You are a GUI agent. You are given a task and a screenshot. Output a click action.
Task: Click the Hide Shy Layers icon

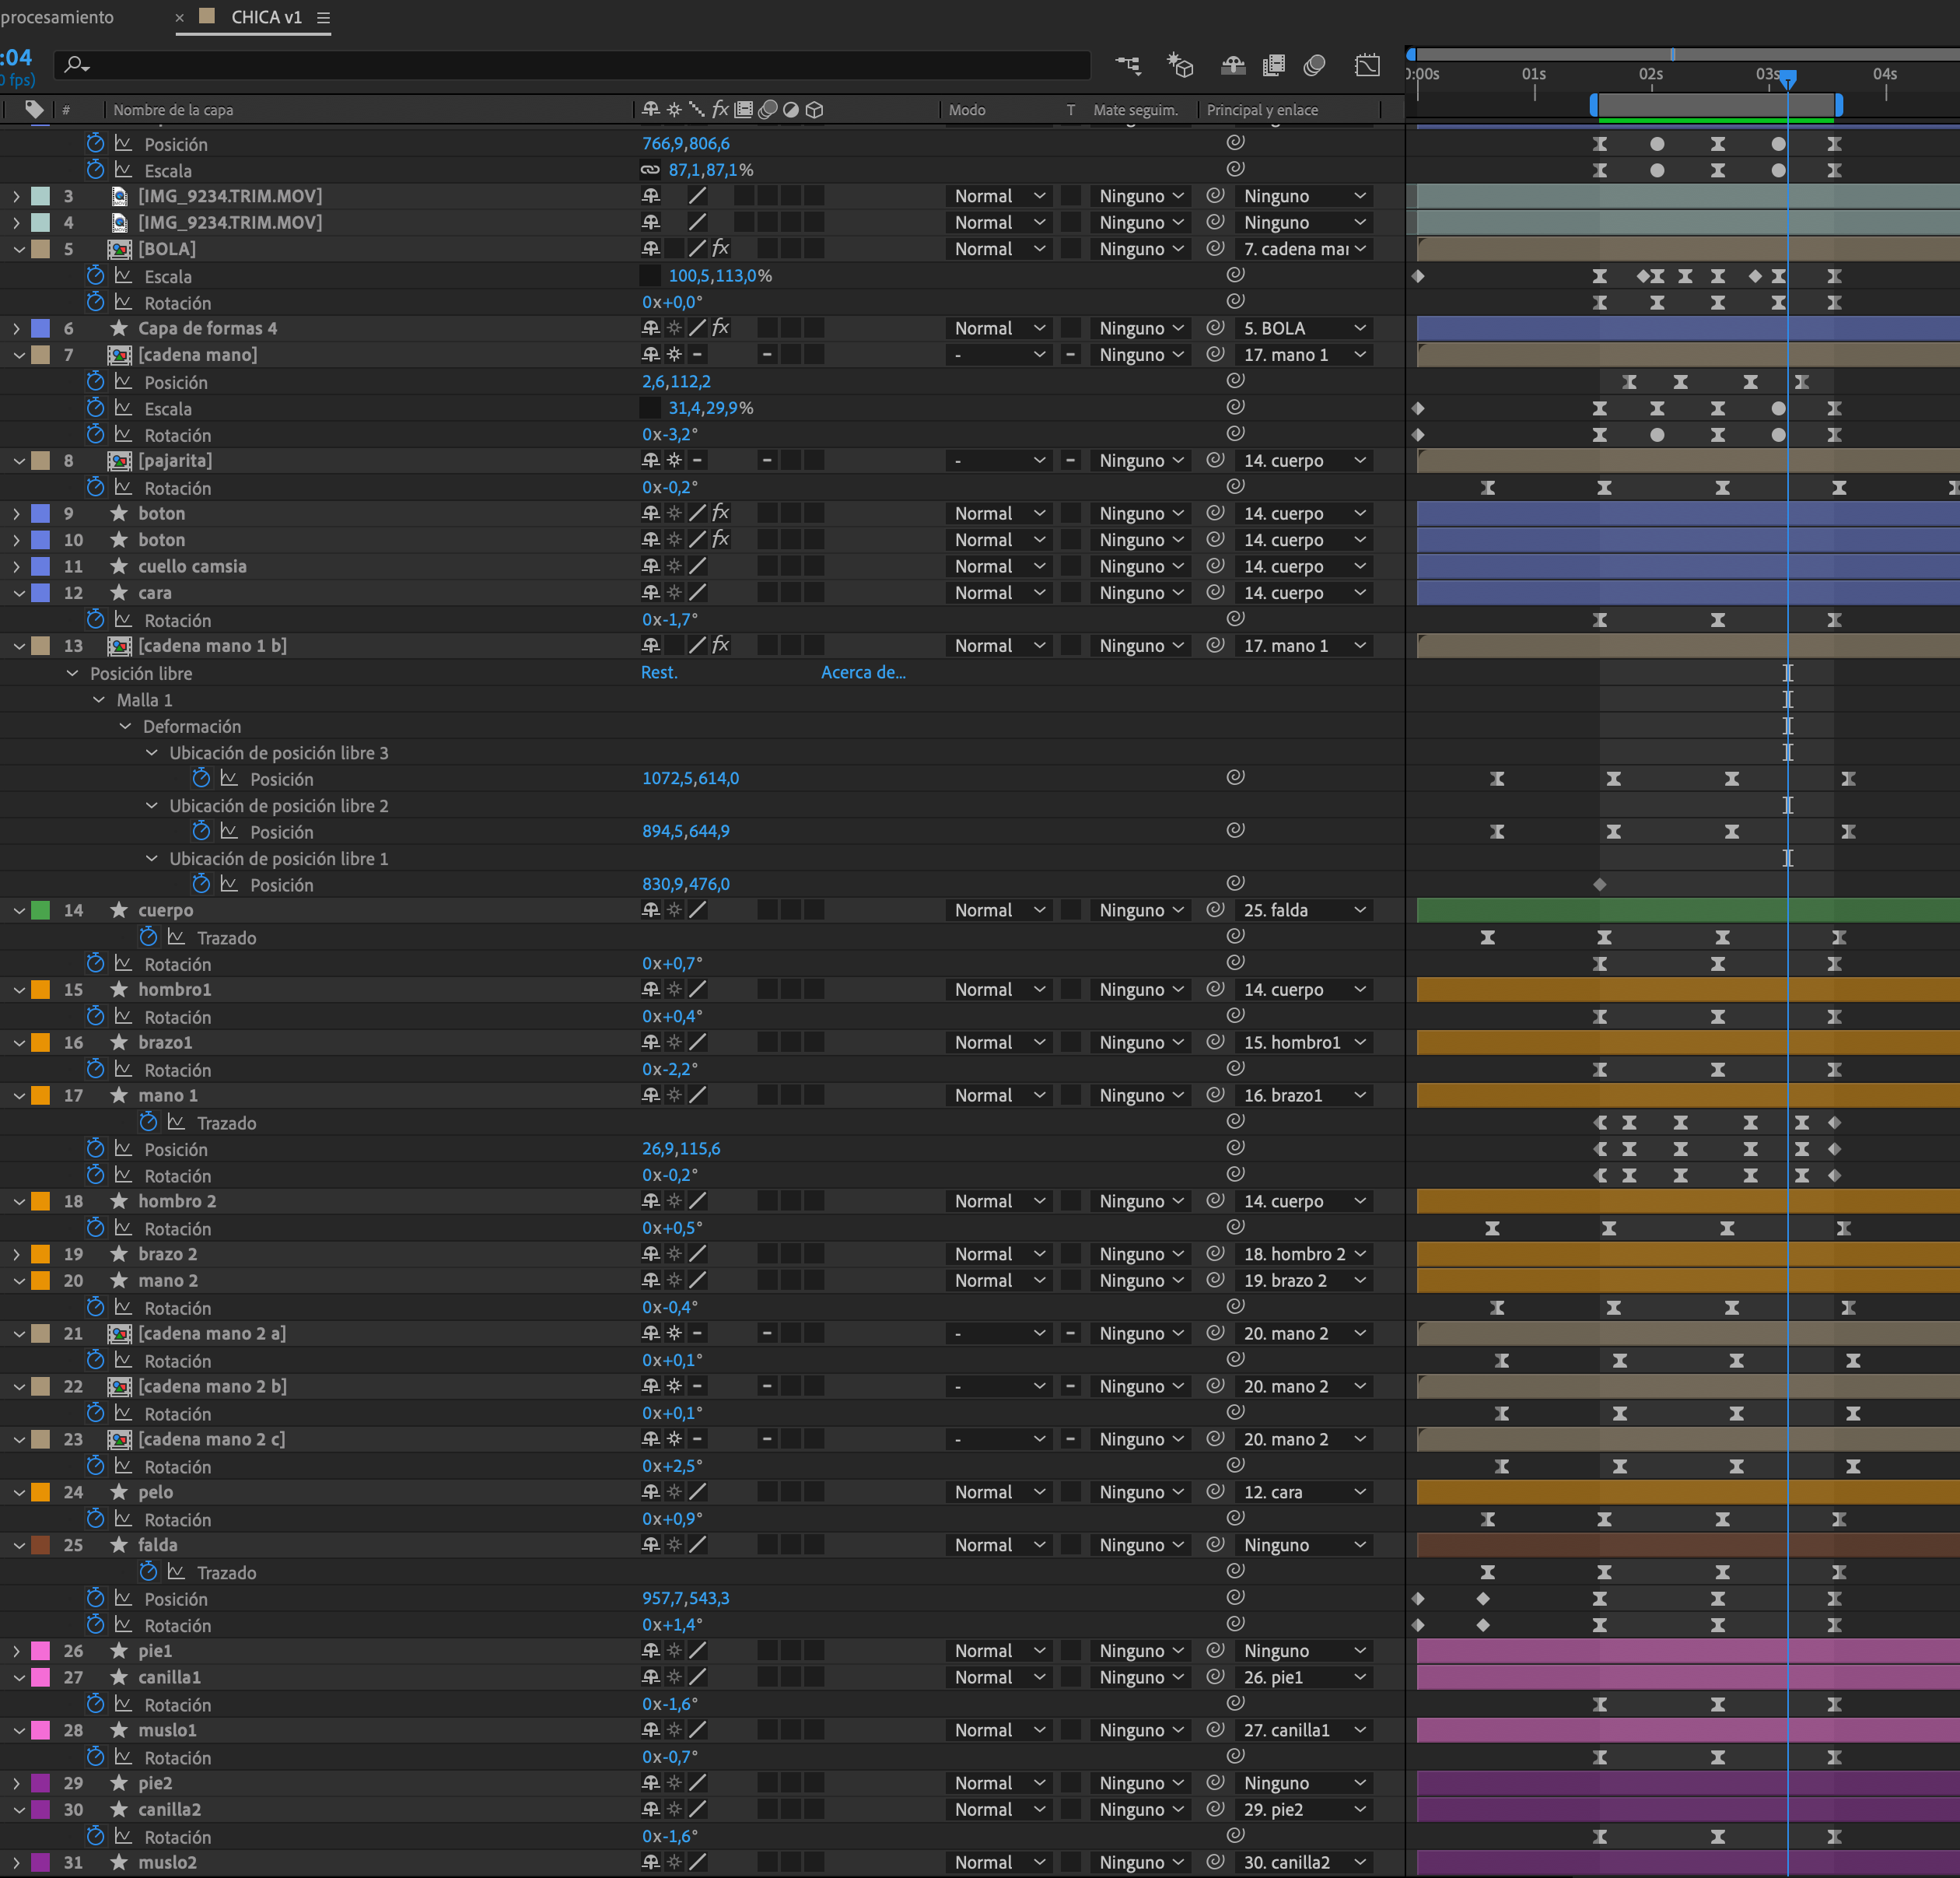[x=1233, y=66]
